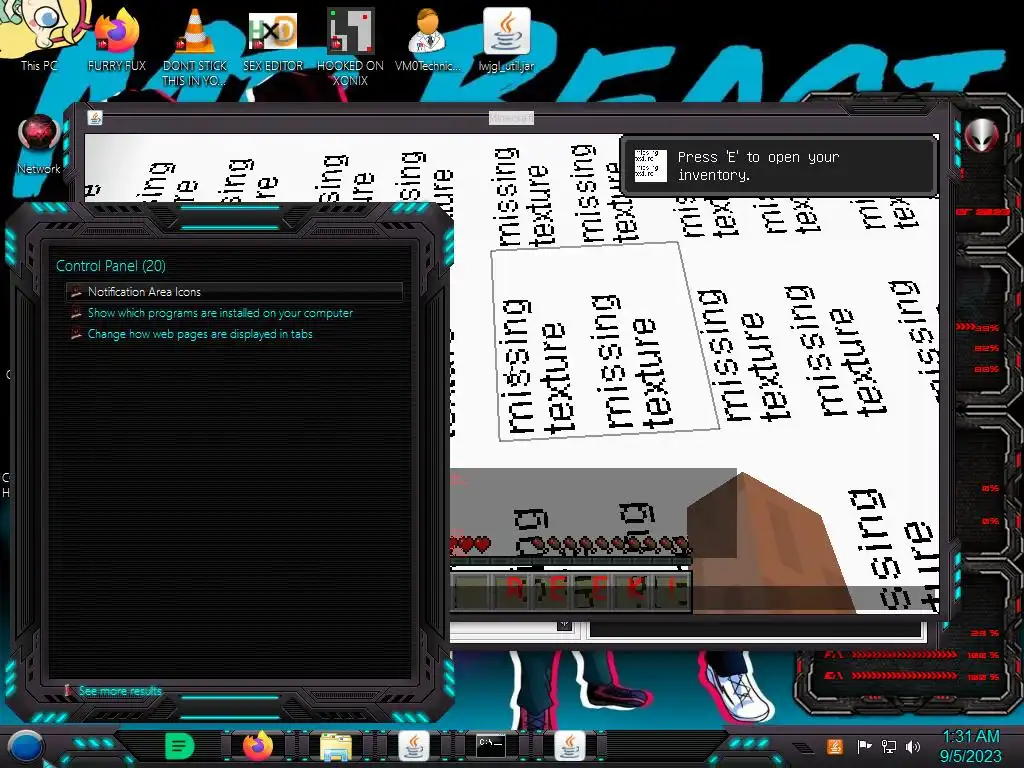Click the orange Java tray icon
Image resolution: width=1024 pixels, height=768 pixels.
(834, 746)
